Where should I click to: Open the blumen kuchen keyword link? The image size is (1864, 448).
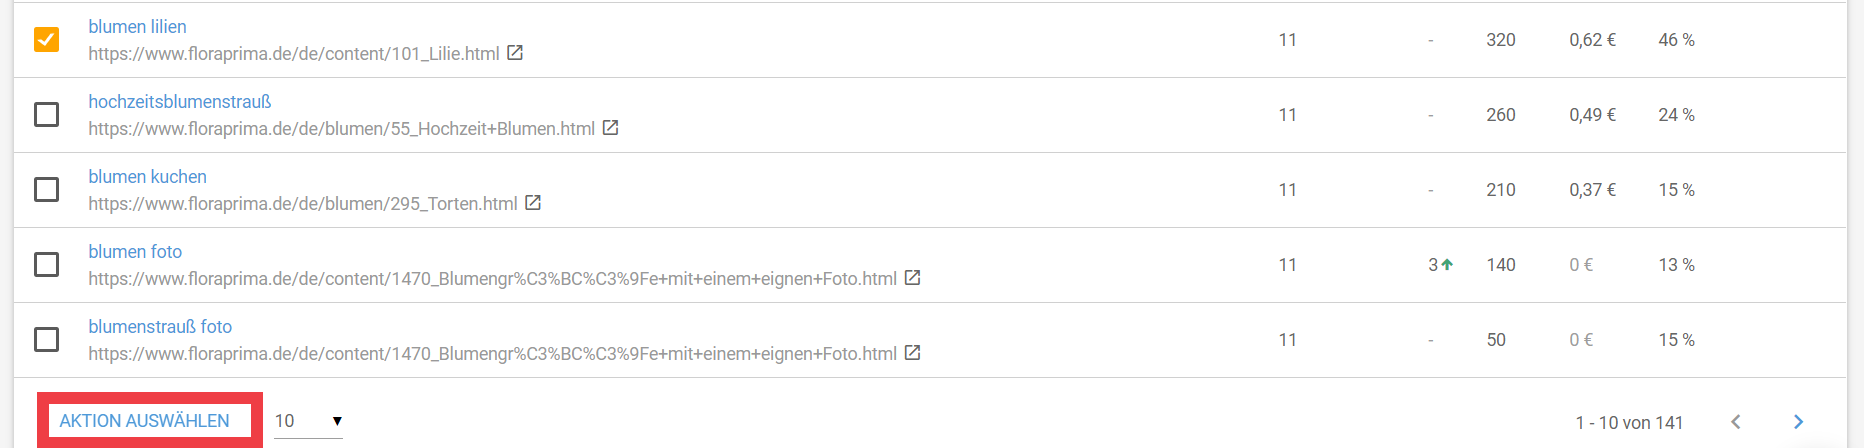[147, 177]
